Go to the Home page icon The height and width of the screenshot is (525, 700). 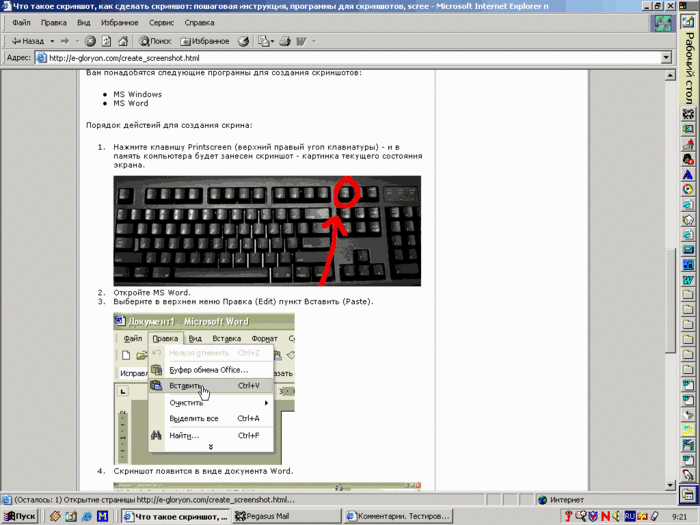pyautogui.click(x=123, y=41)
